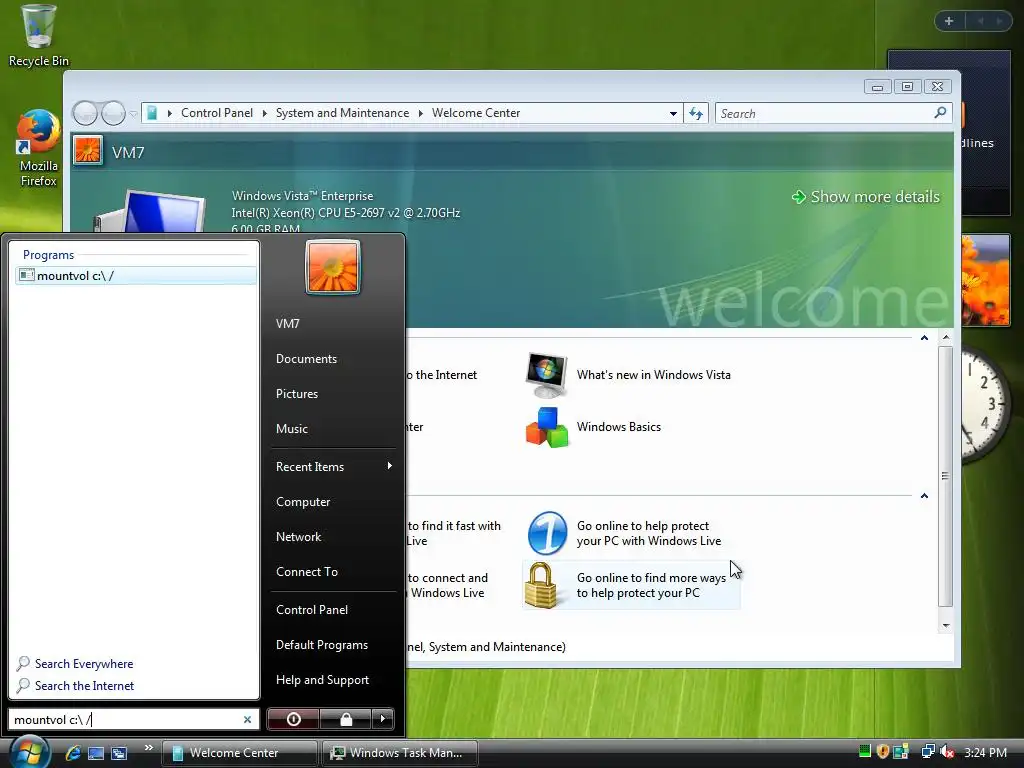Open Network from Start menu
This screenshot has height=768, width=1024.
click(x=298, y=537)
